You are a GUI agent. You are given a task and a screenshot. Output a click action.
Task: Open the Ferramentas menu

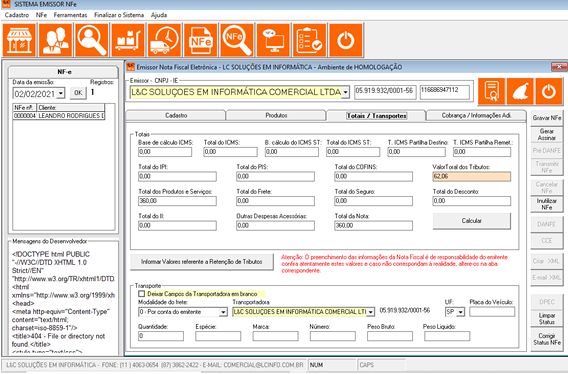click(70, 15)
